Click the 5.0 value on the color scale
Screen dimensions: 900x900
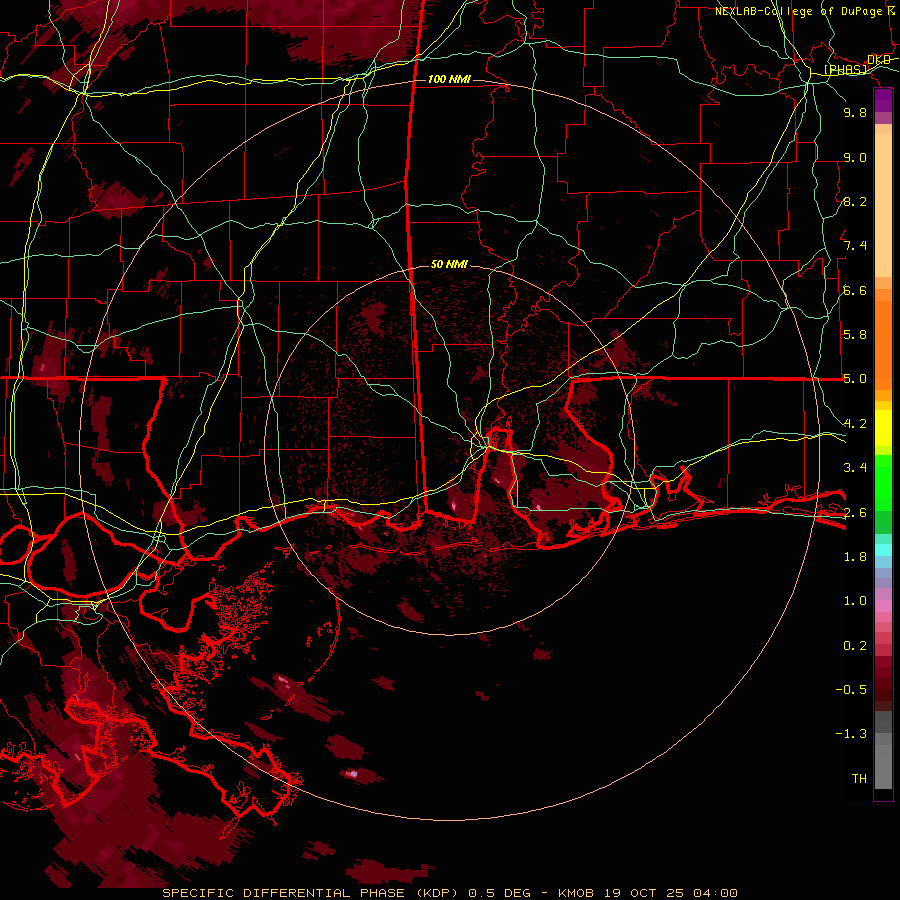click(x=855, y=379)
